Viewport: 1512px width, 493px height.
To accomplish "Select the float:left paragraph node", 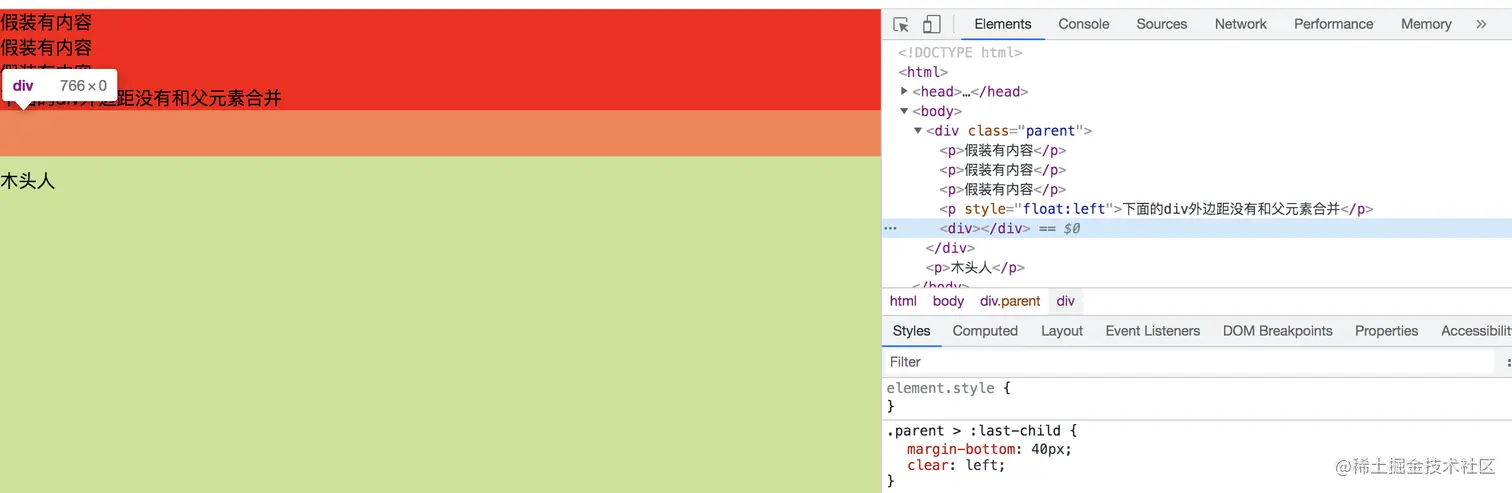I will (x=1156, y=209).
